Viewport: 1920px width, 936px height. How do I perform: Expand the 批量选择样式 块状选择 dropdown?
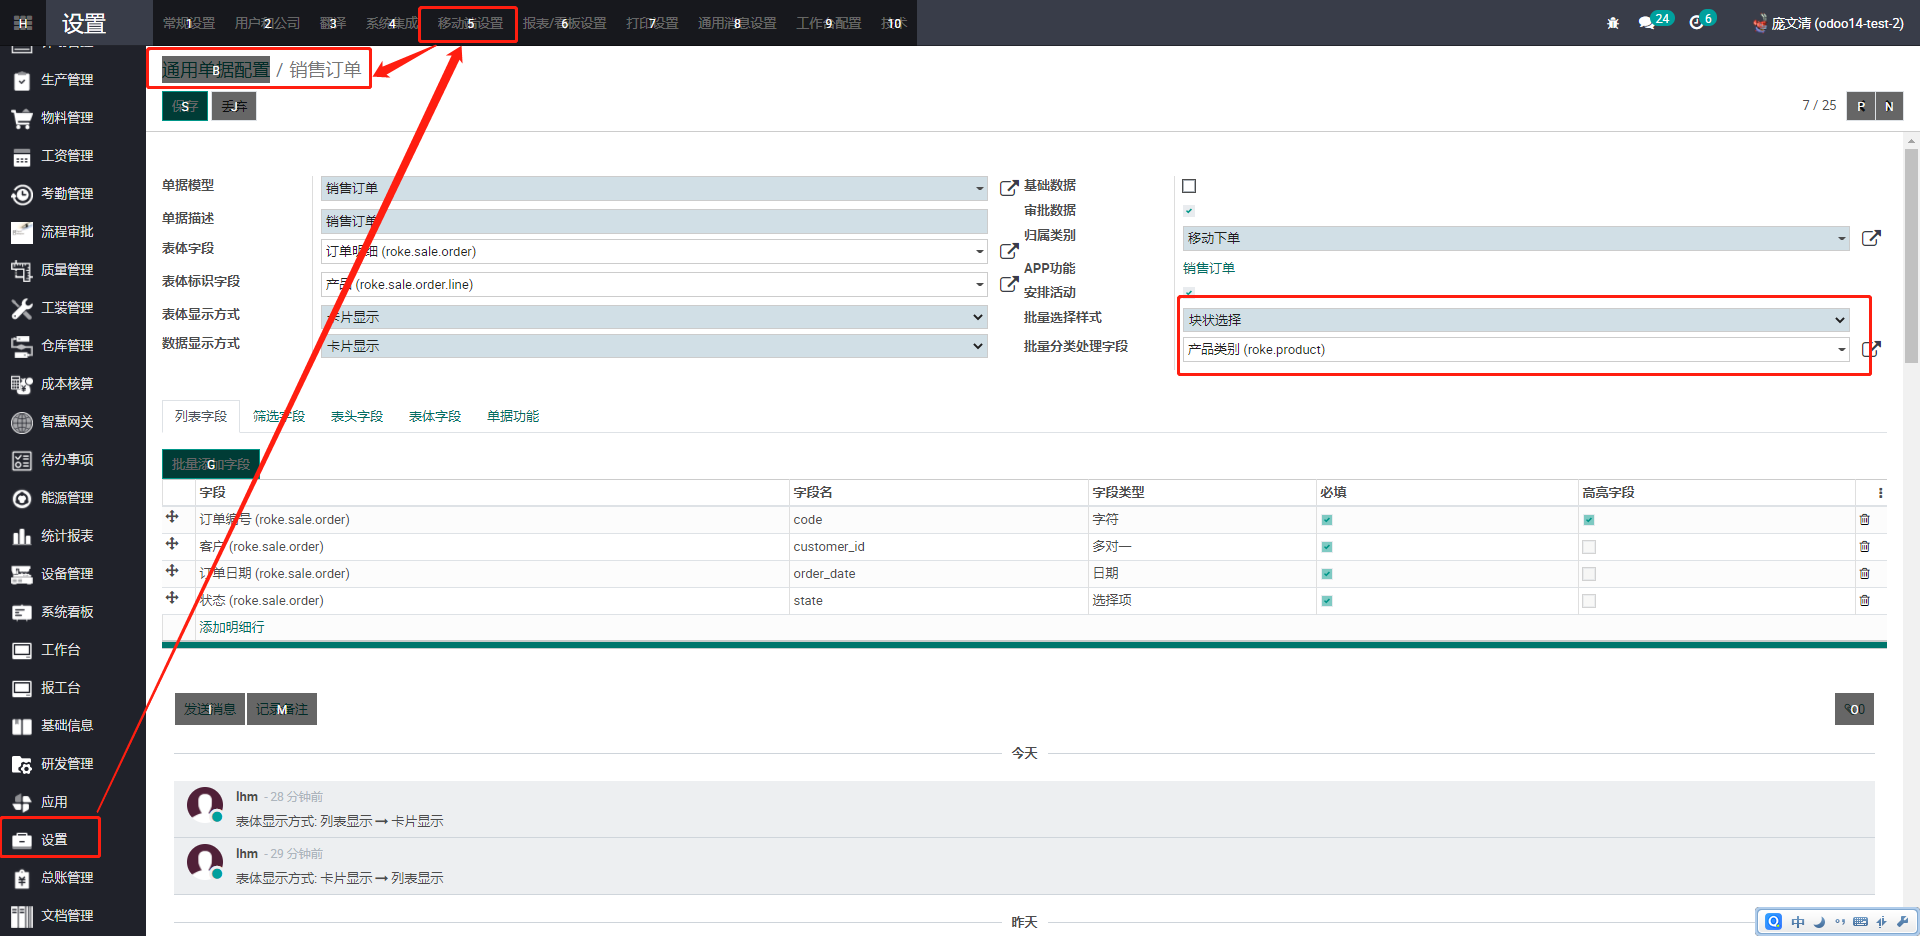pyautogui.click(x=1515, y=320)
